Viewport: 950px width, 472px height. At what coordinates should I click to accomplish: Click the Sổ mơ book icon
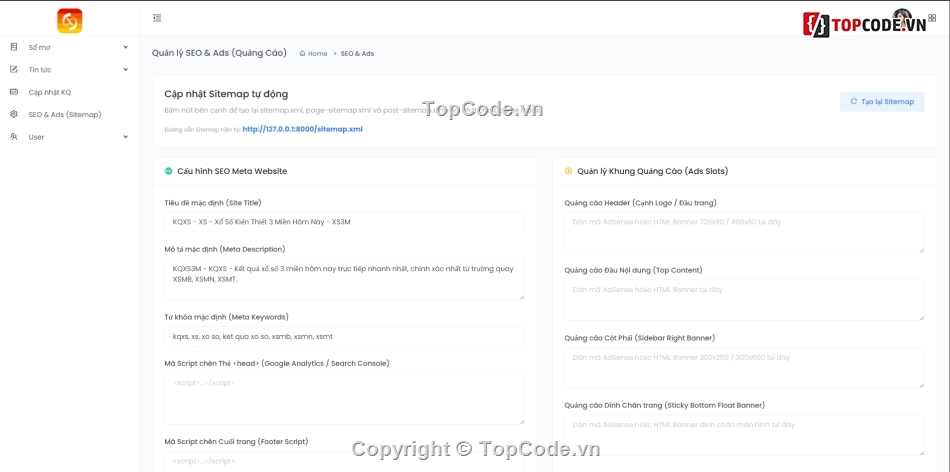[x=14, y=47]
